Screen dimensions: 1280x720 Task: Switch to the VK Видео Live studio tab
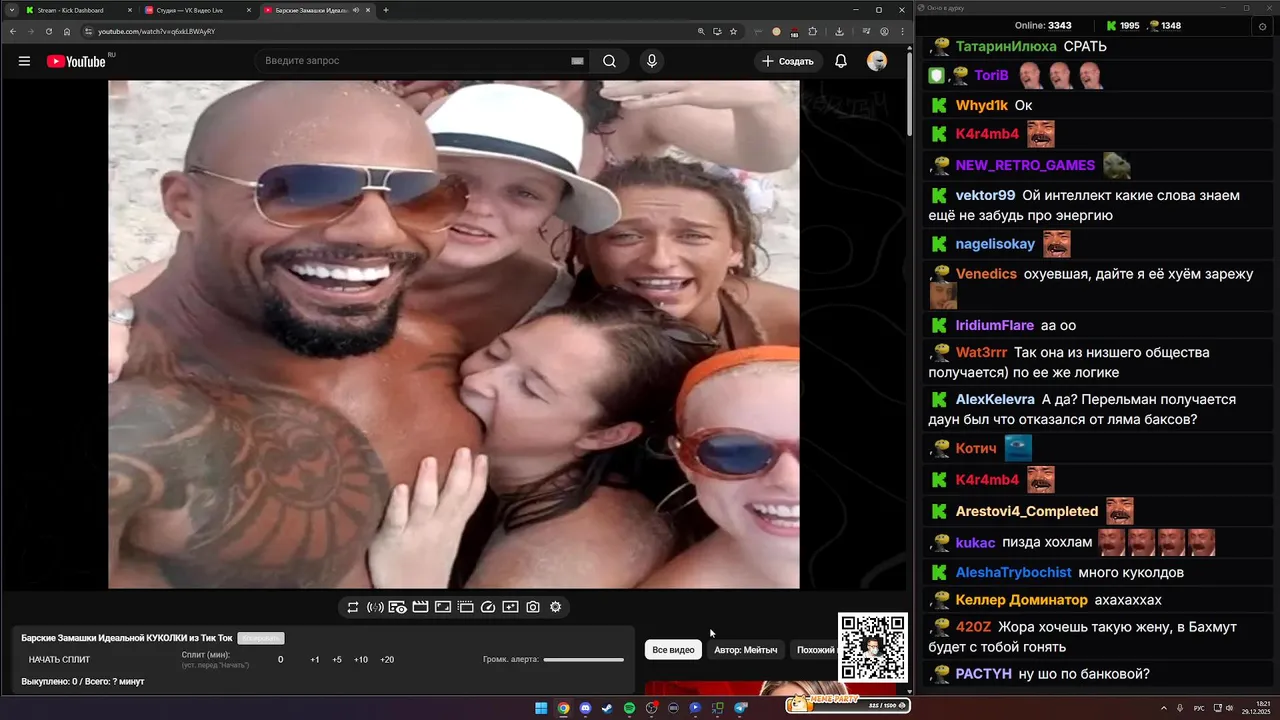tap(197, 10)
